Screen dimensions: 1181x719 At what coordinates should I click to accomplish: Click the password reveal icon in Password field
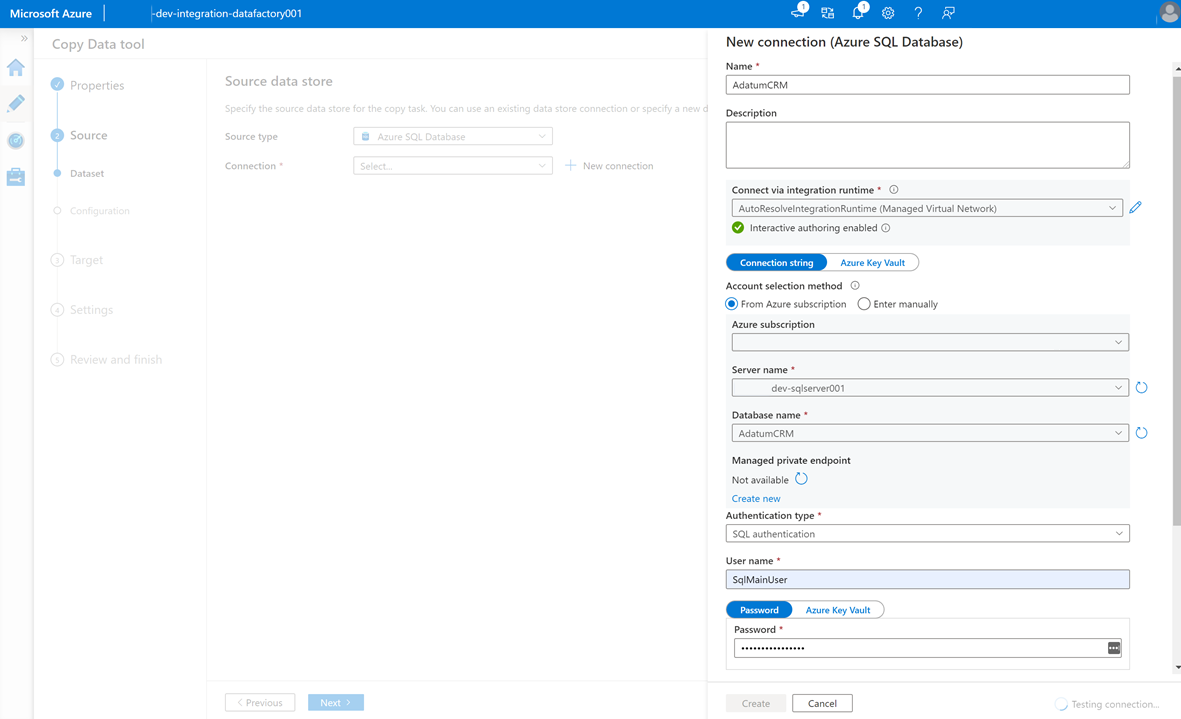tap(1113, 648)
